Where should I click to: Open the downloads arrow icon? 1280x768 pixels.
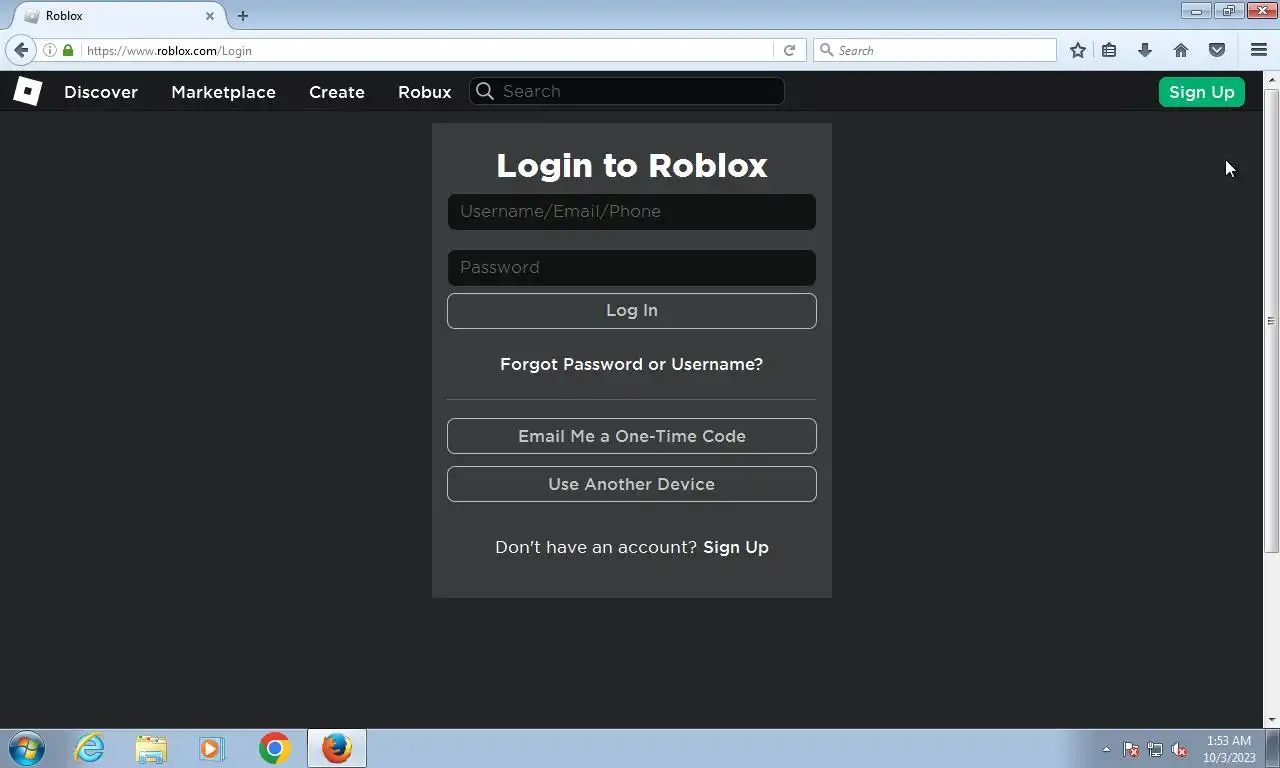click(x=1145, y=50)
